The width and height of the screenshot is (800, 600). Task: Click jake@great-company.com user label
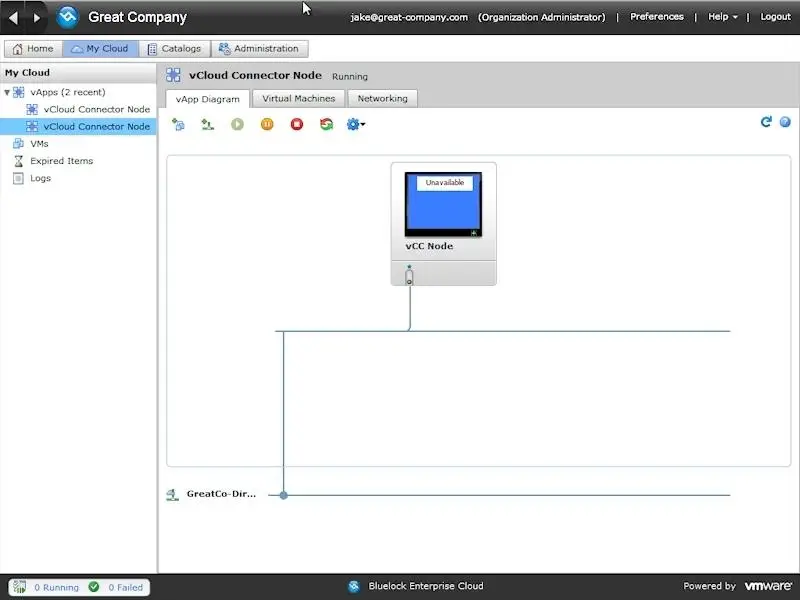(409, 17)
